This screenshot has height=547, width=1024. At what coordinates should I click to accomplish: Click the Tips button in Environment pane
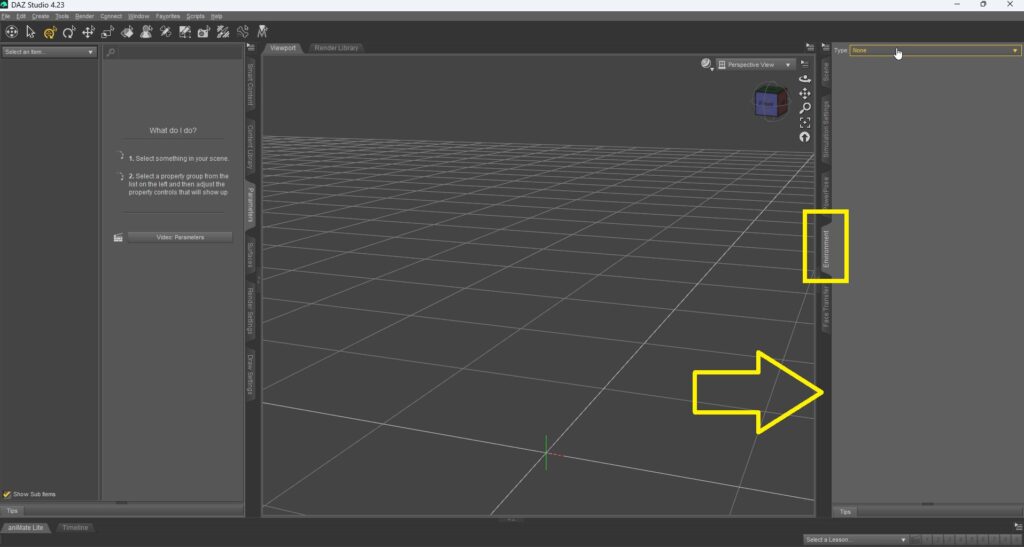pyautogui.click(x=845, y=512)
